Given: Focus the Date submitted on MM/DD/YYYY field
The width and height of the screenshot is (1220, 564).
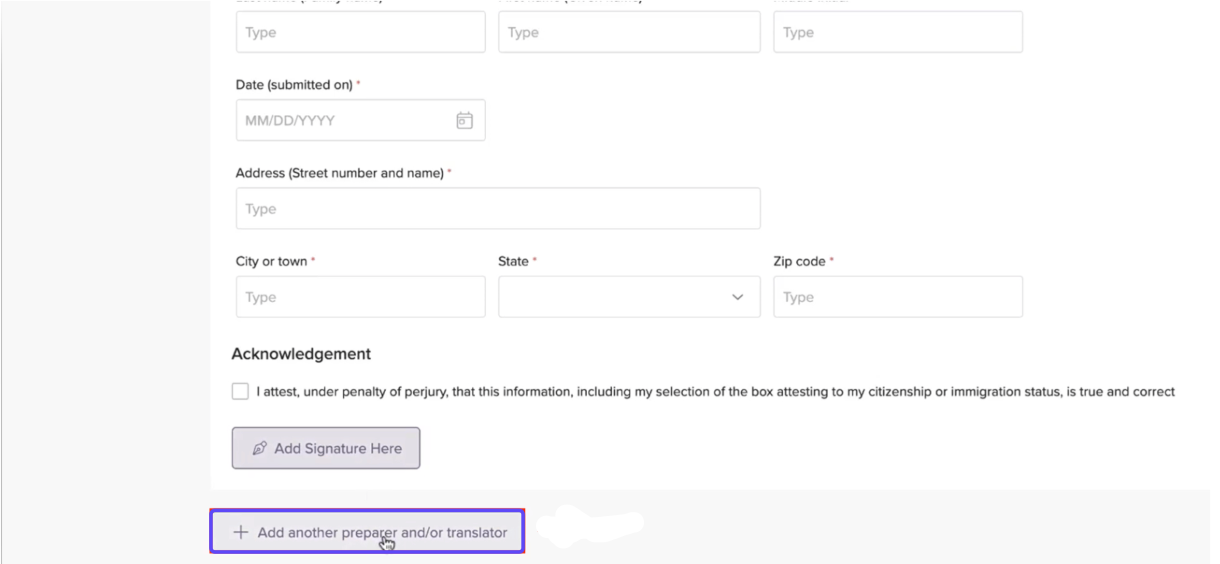Looking at the screenshot, I should pyautogui.click(x=345, y=121).
